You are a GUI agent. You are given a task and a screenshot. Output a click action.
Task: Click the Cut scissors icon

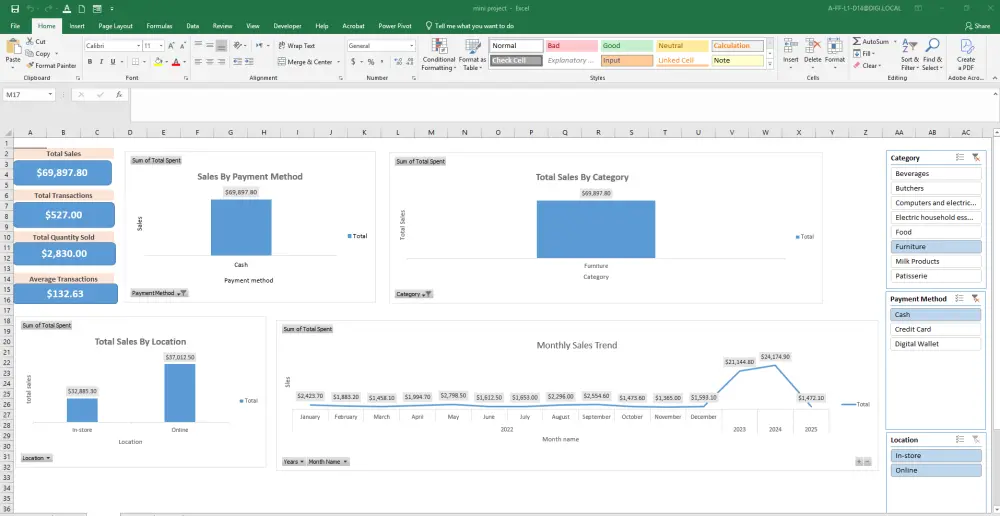pyautogui.click(x=29, y=41)
